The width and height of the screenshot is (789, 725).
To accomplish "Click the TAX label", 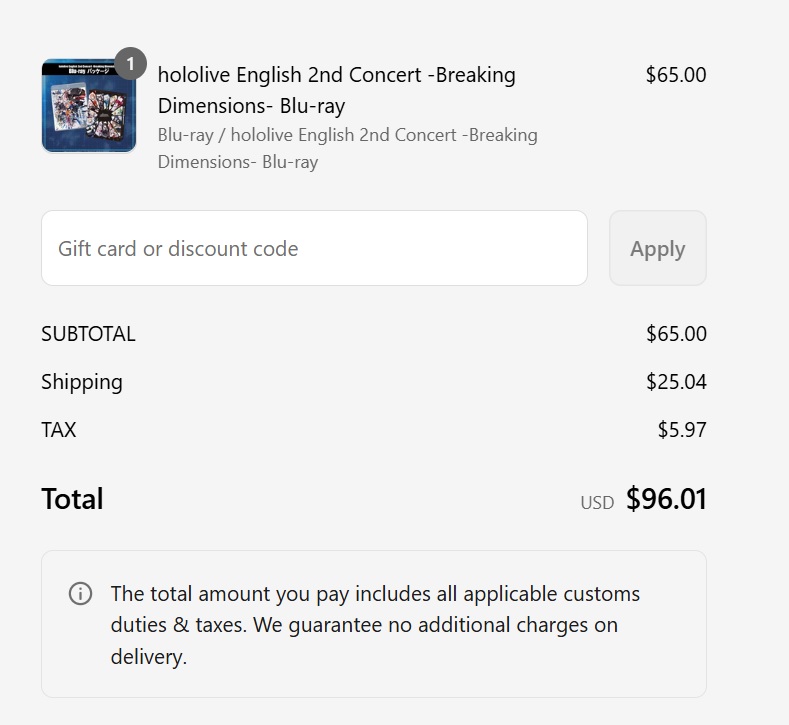I will (59, 430).
